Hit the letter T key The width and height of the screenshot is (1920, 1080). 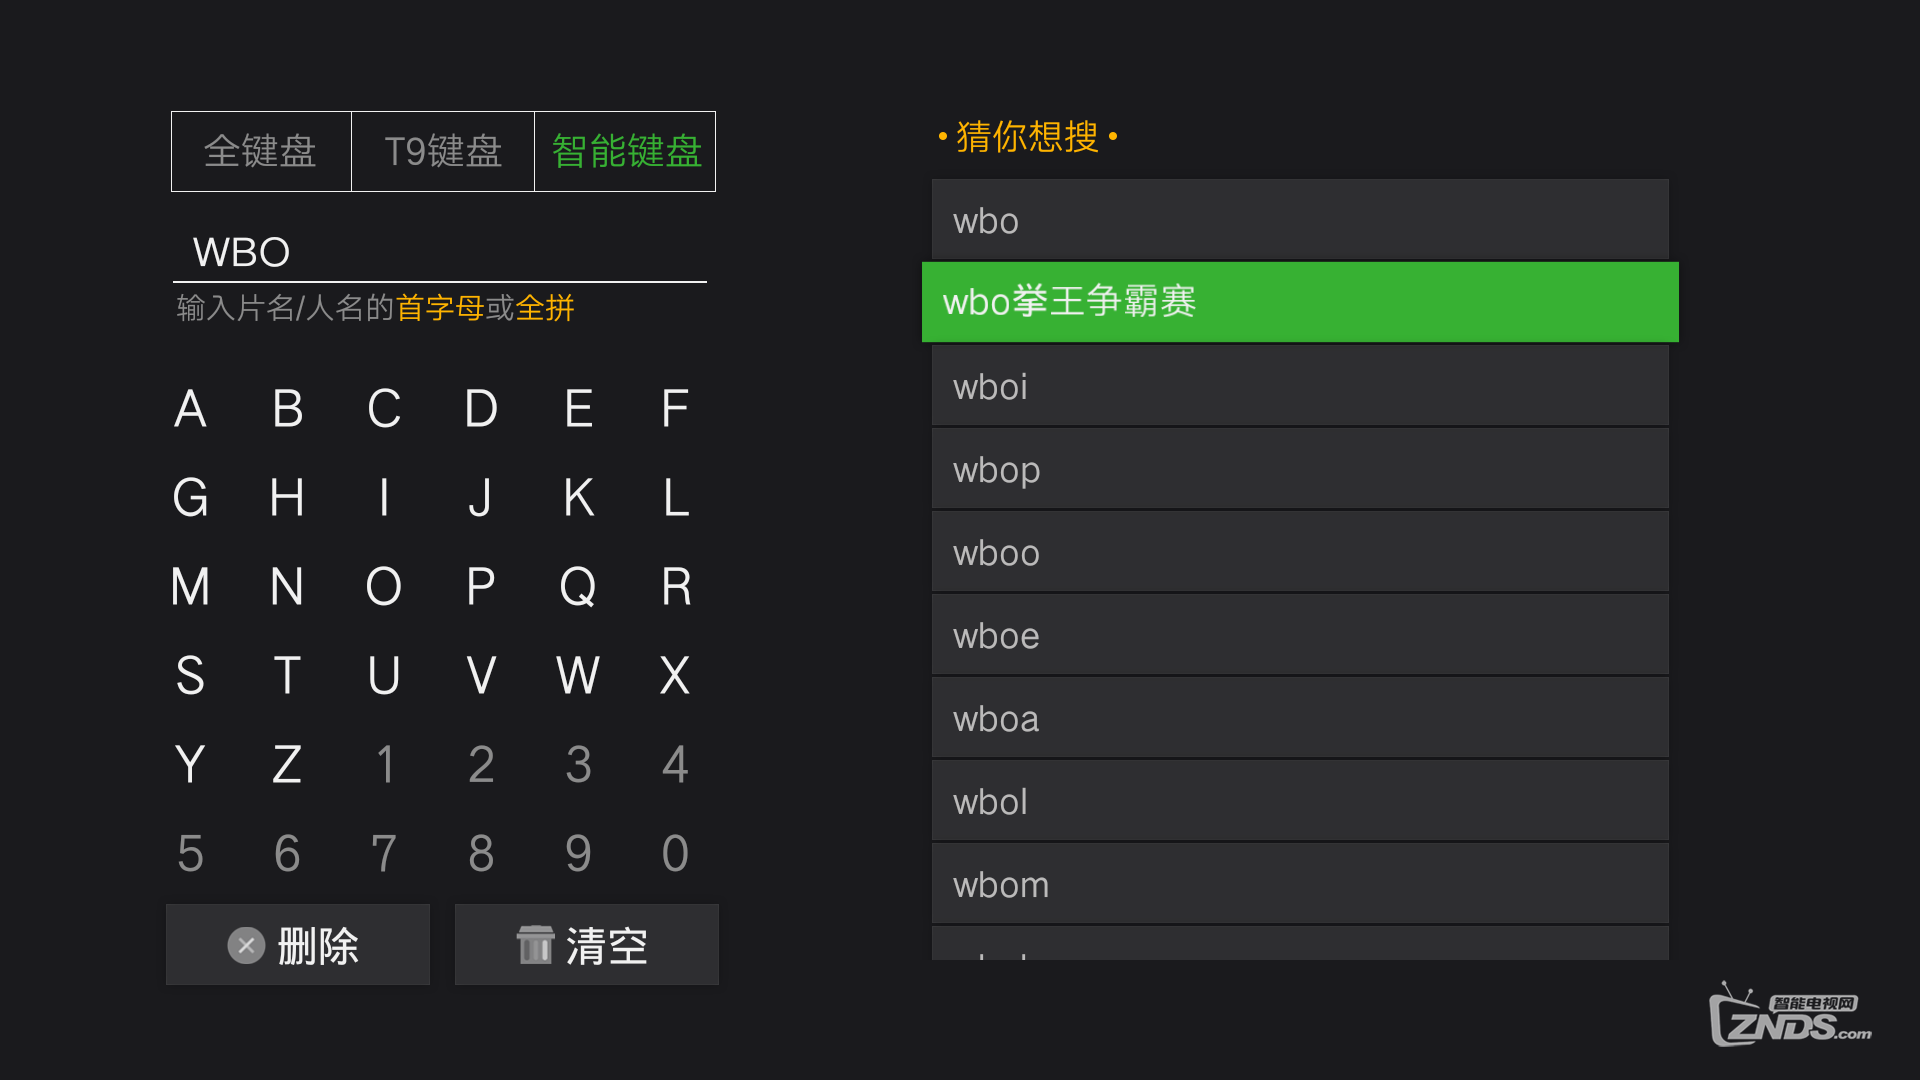pyautogui.click(x=287, y=676)
